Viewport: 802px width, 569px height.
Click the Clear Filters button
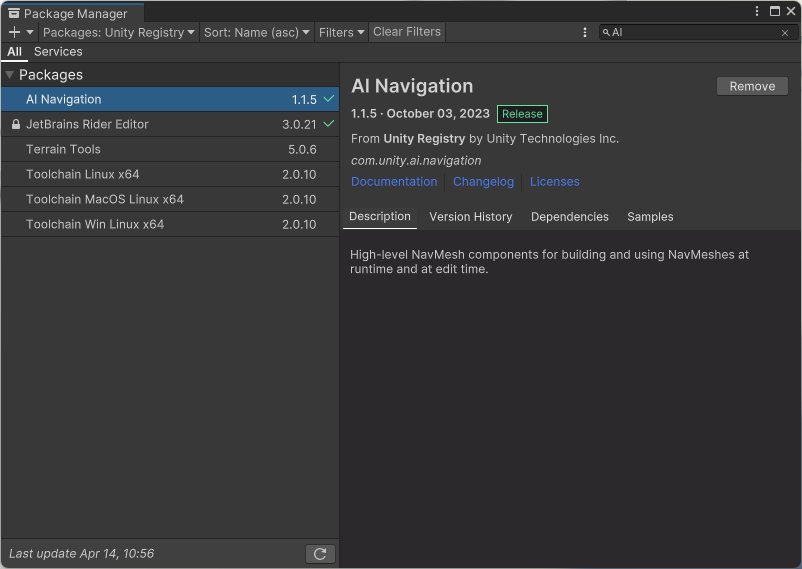[407, 32]
